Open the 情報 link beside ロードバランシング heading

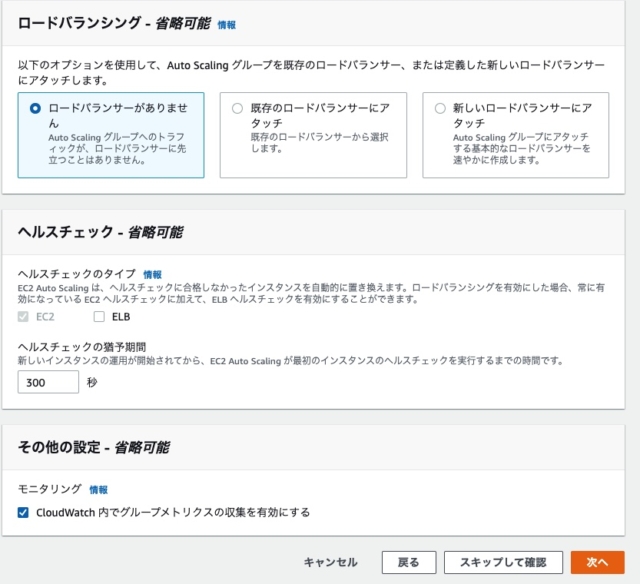pos(227,25)
